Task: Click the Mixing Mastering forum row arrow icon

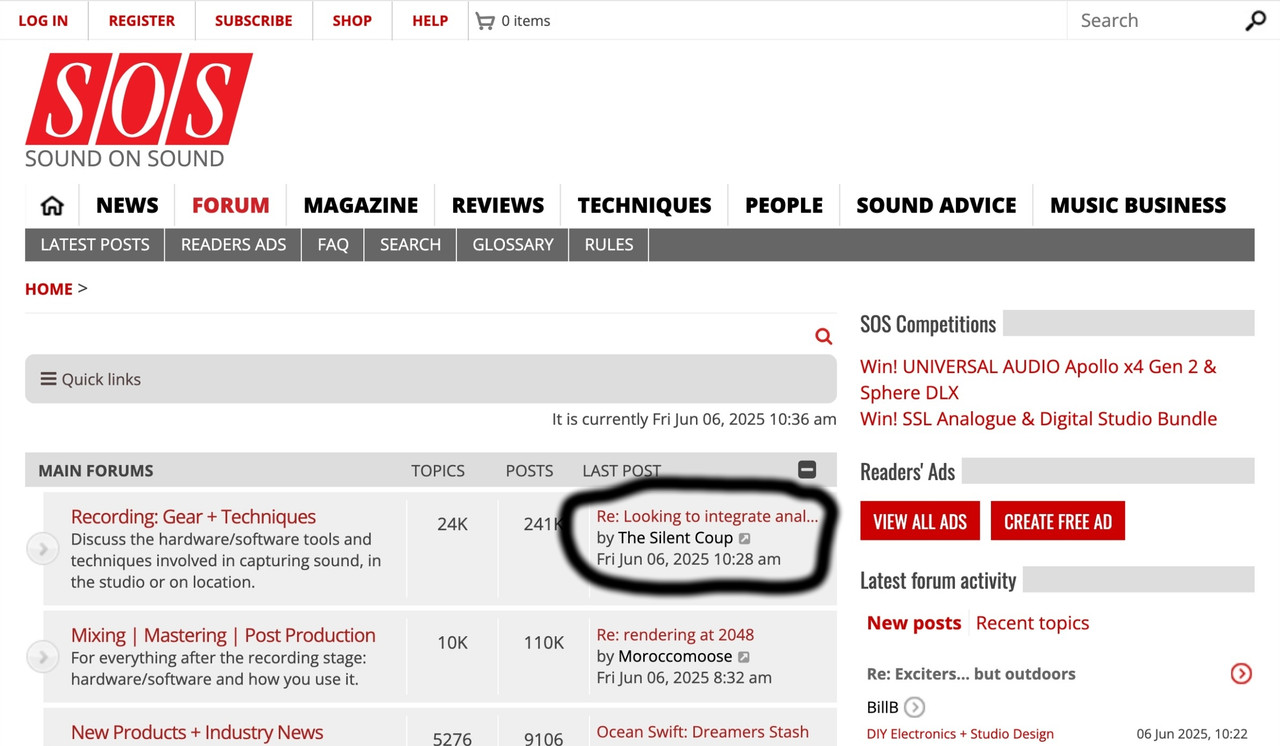Action: 43,656
